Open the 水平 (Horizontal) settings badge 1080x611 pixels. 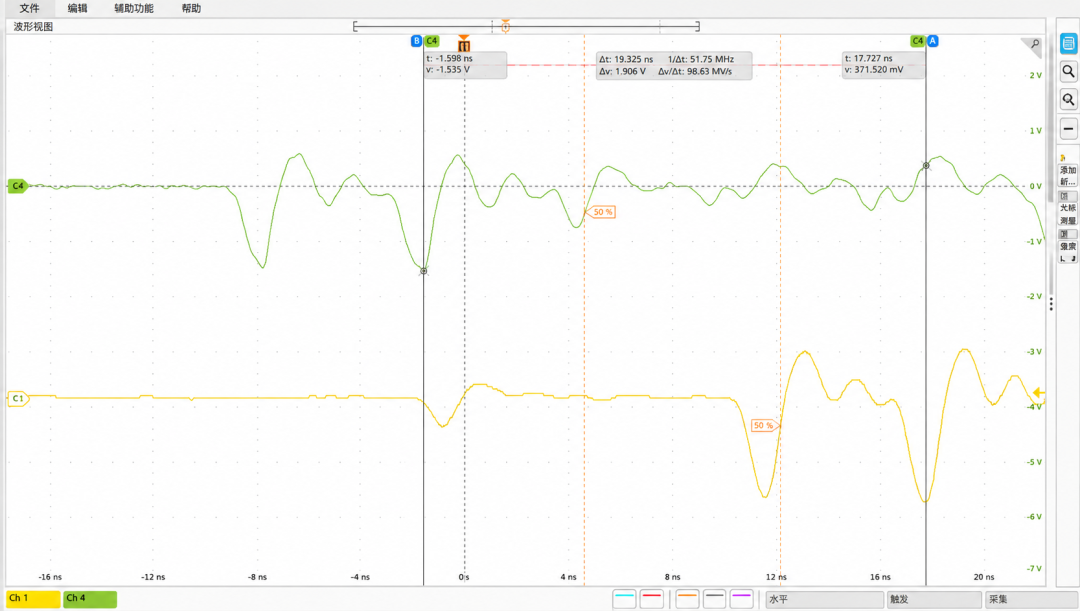pyautogui.click(x=824, y=599)
